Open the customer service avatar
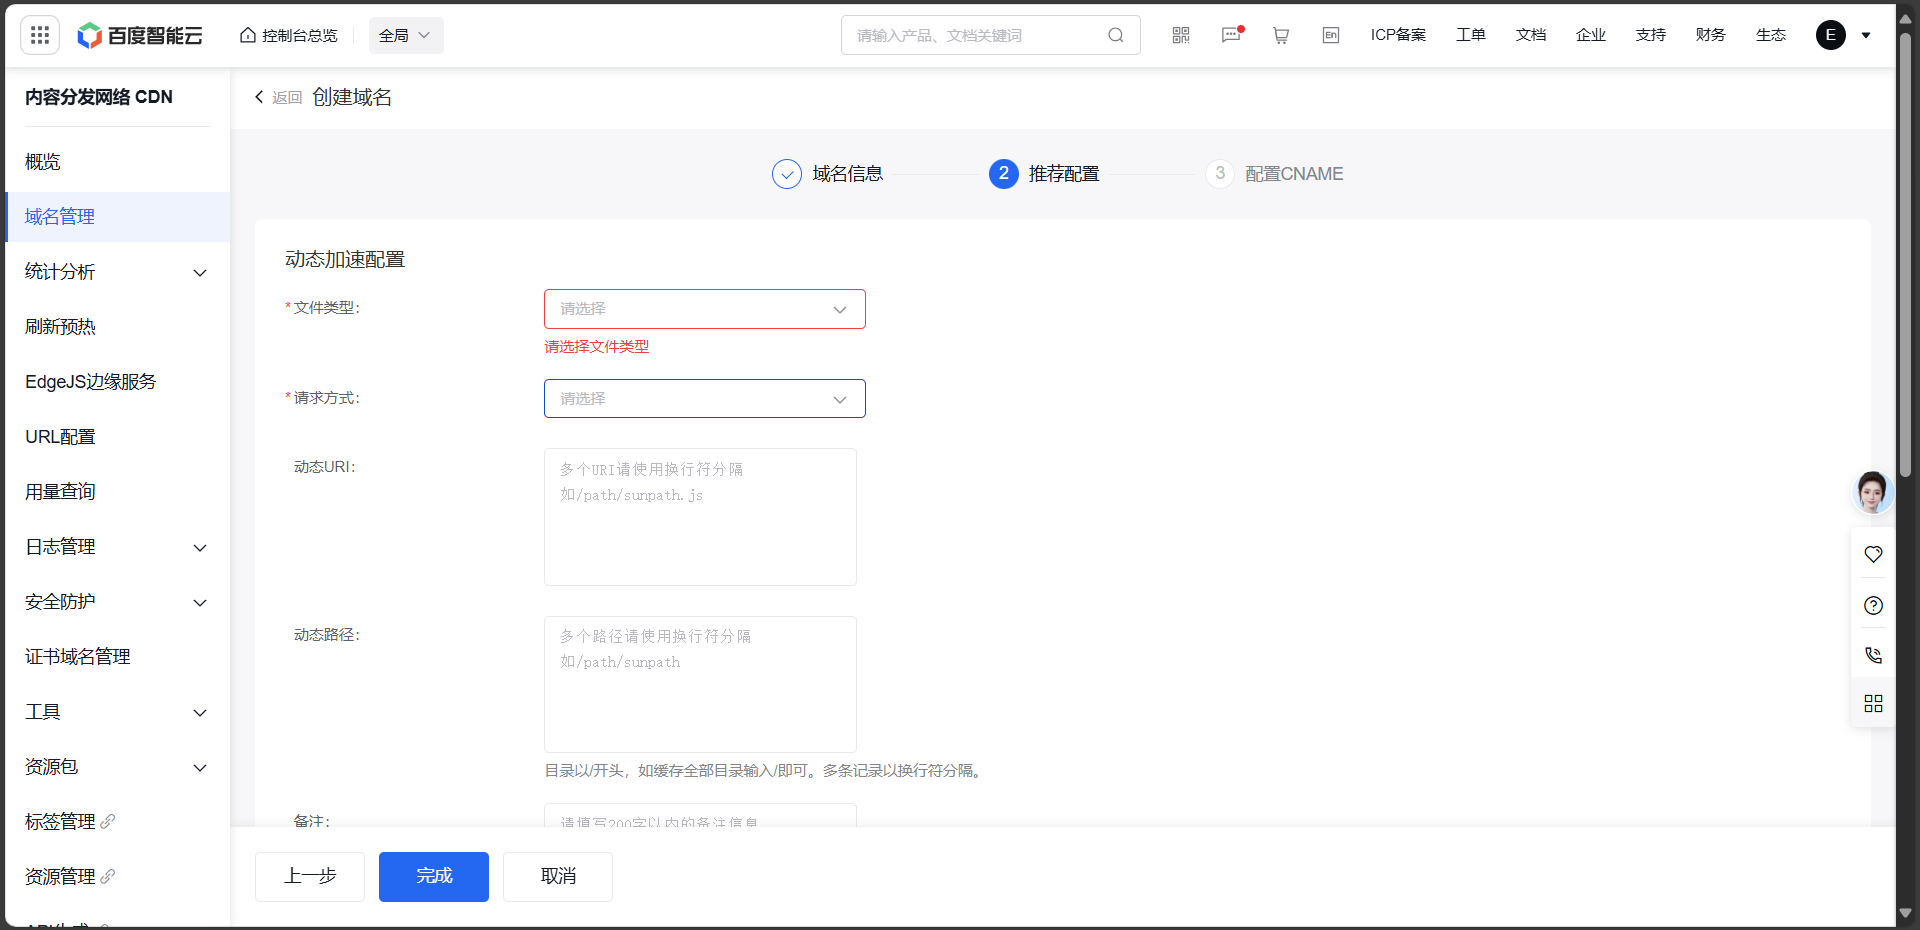Image resolution: width=1920 pixels, height=930 pixels. point(1872,492)
